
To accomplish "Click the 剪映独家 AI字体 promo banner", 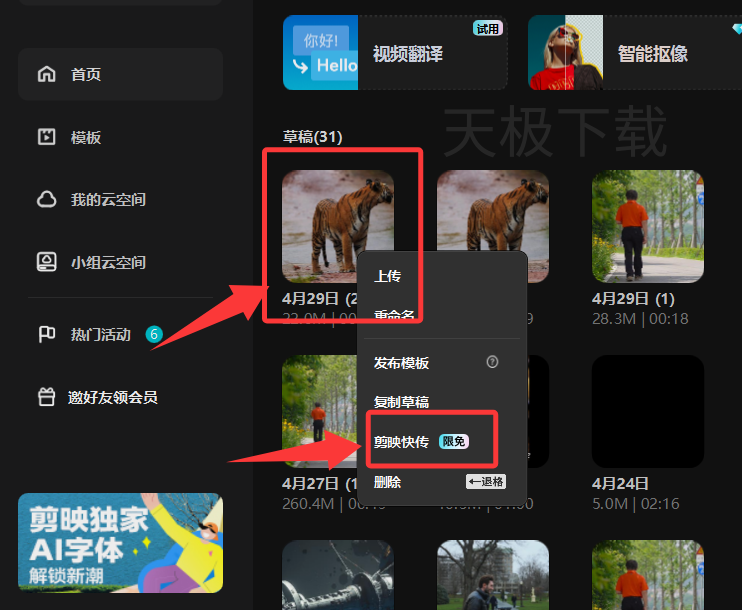I will pos(120,543).
